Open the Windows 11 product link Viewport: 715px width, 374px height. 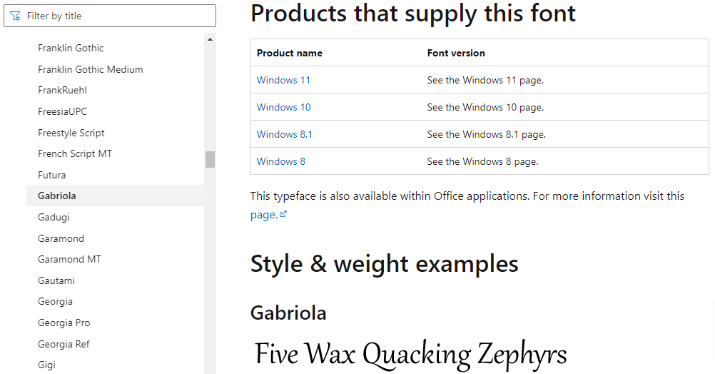[x=283, y=80]
